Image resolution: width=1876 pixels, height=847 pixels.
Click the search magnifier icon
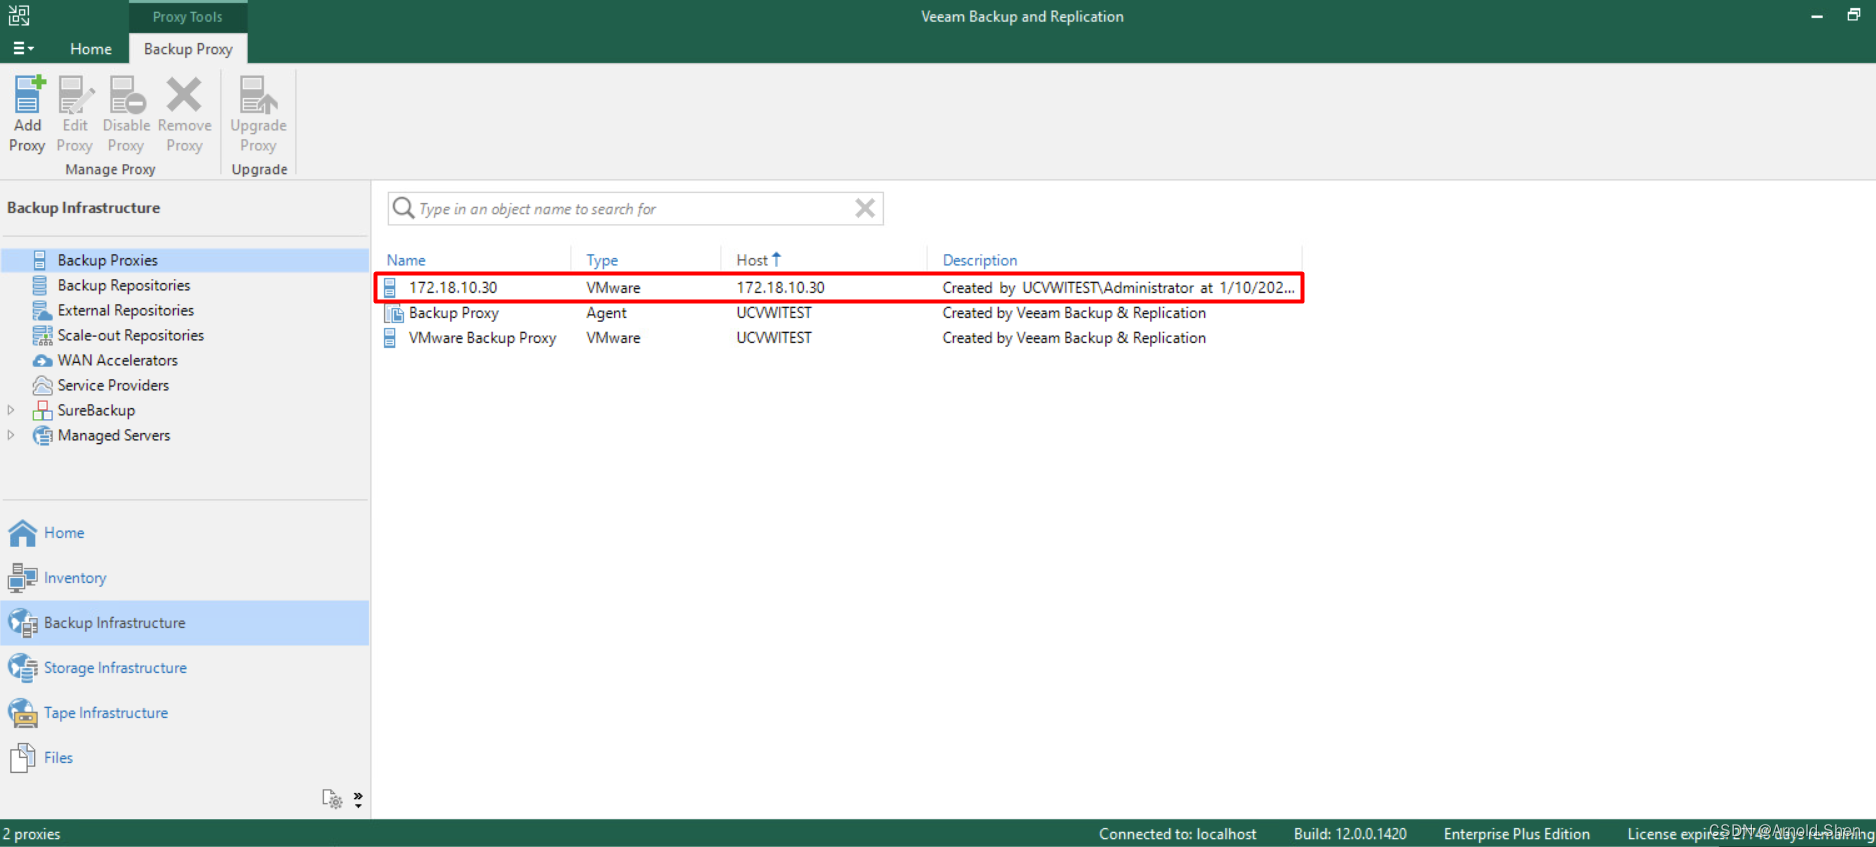pos(403,208)
